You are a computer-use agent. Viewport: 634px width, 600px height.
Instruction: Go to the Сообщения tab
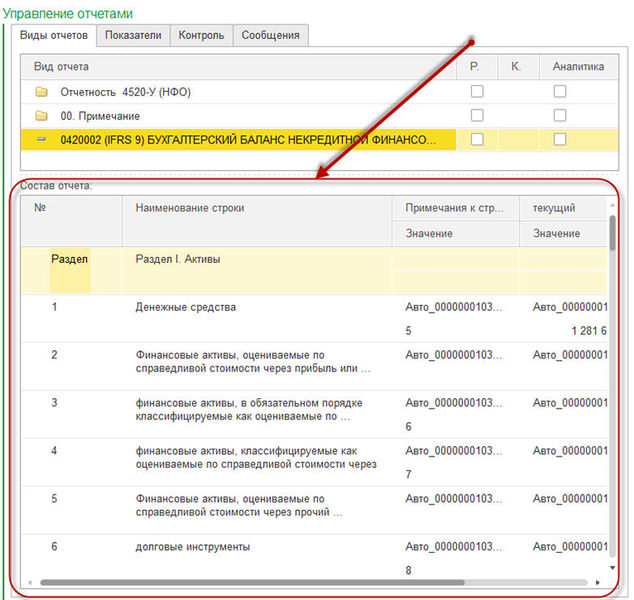pyautogui.click(x=270, y=35)
